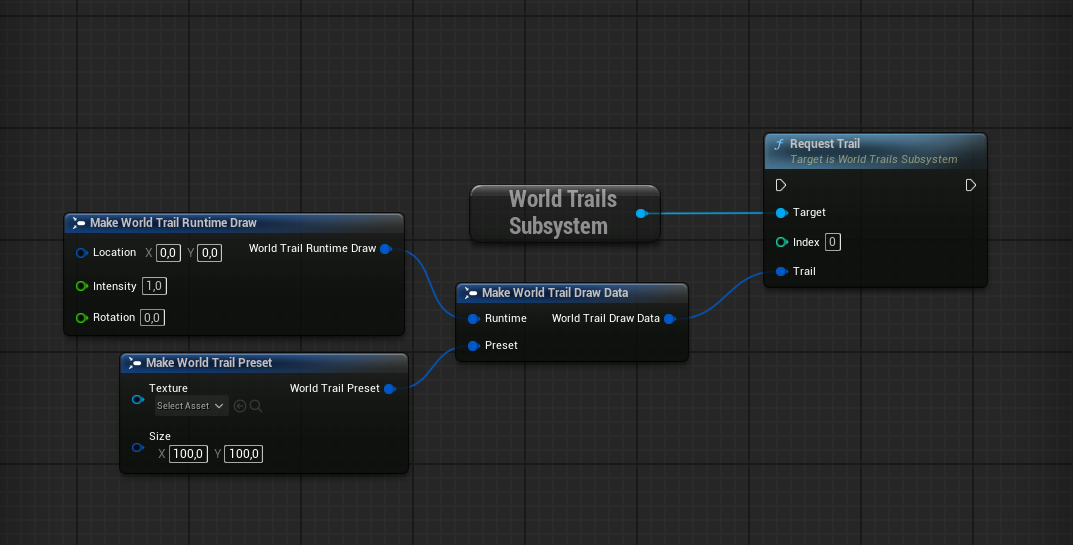Click the struct icon on Make World Trail Runtime Draw
This screenshot has width=1073, height=545.
pyautogui.click(x=79, y=223)
